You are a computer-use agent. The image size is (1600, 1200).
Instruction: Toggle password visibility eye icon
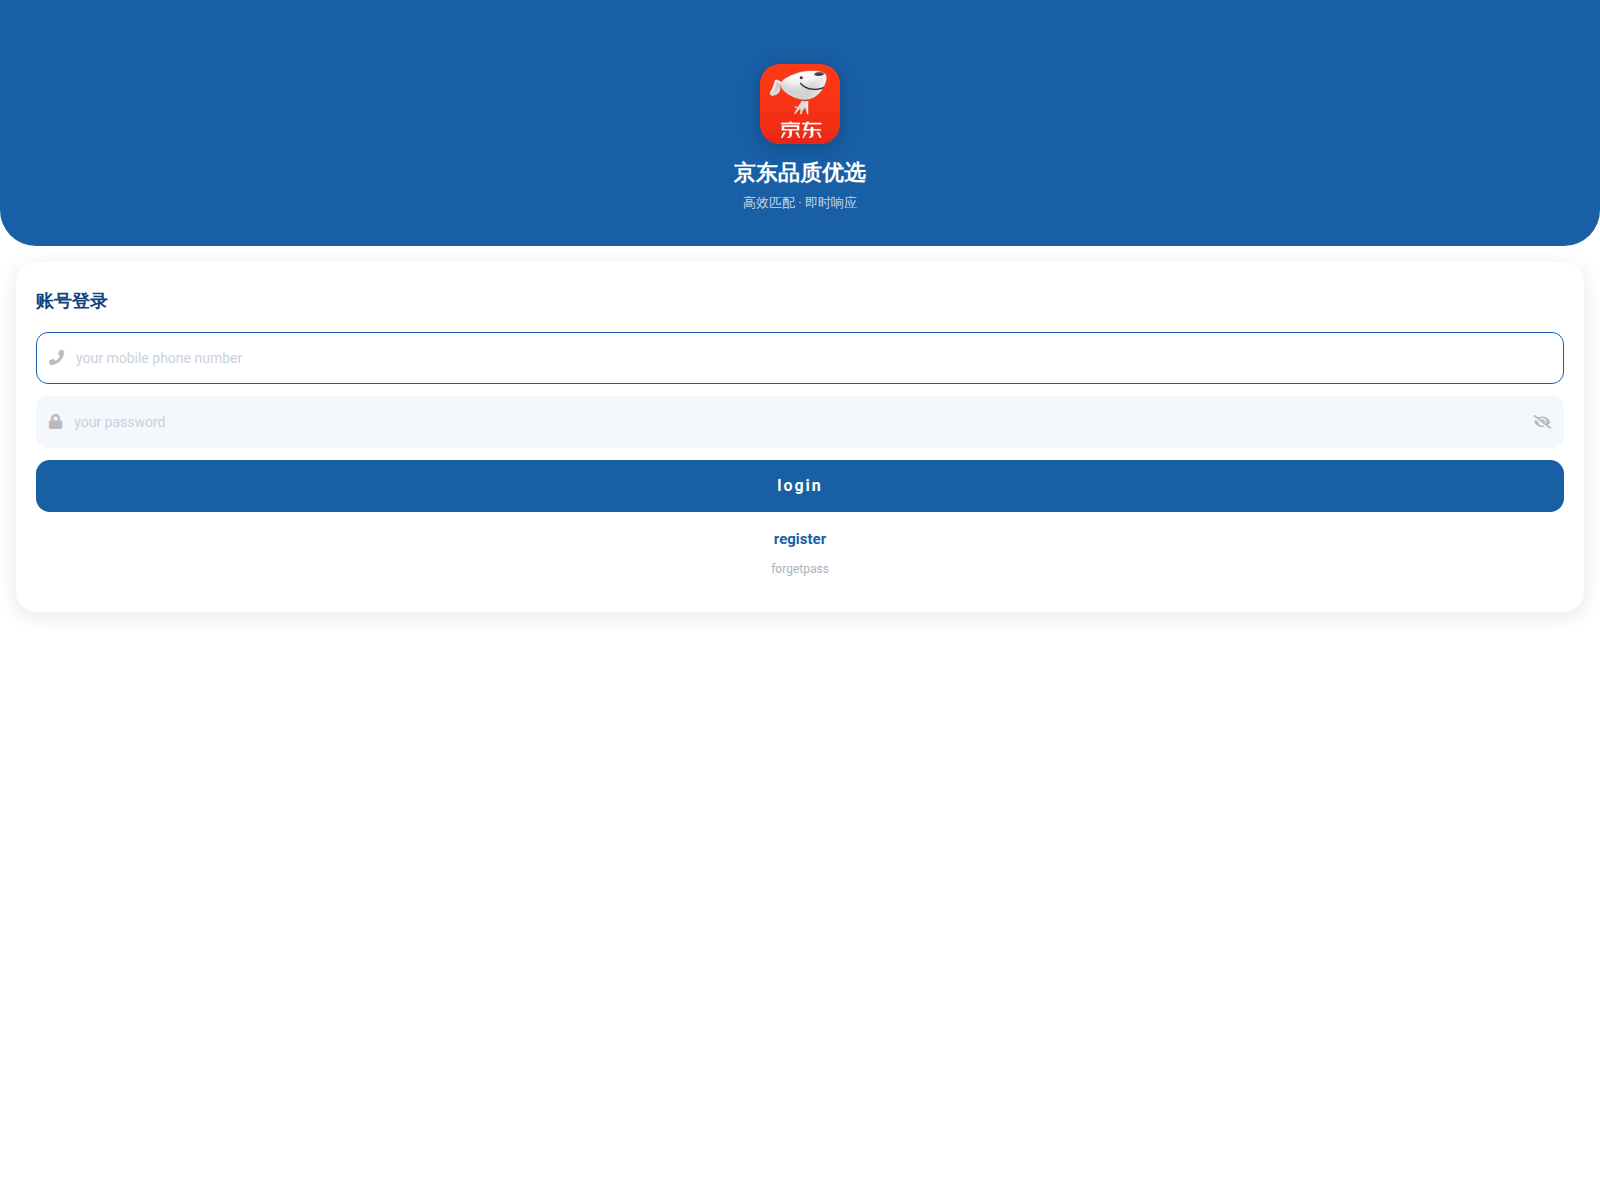click(x=1542, y=422)
